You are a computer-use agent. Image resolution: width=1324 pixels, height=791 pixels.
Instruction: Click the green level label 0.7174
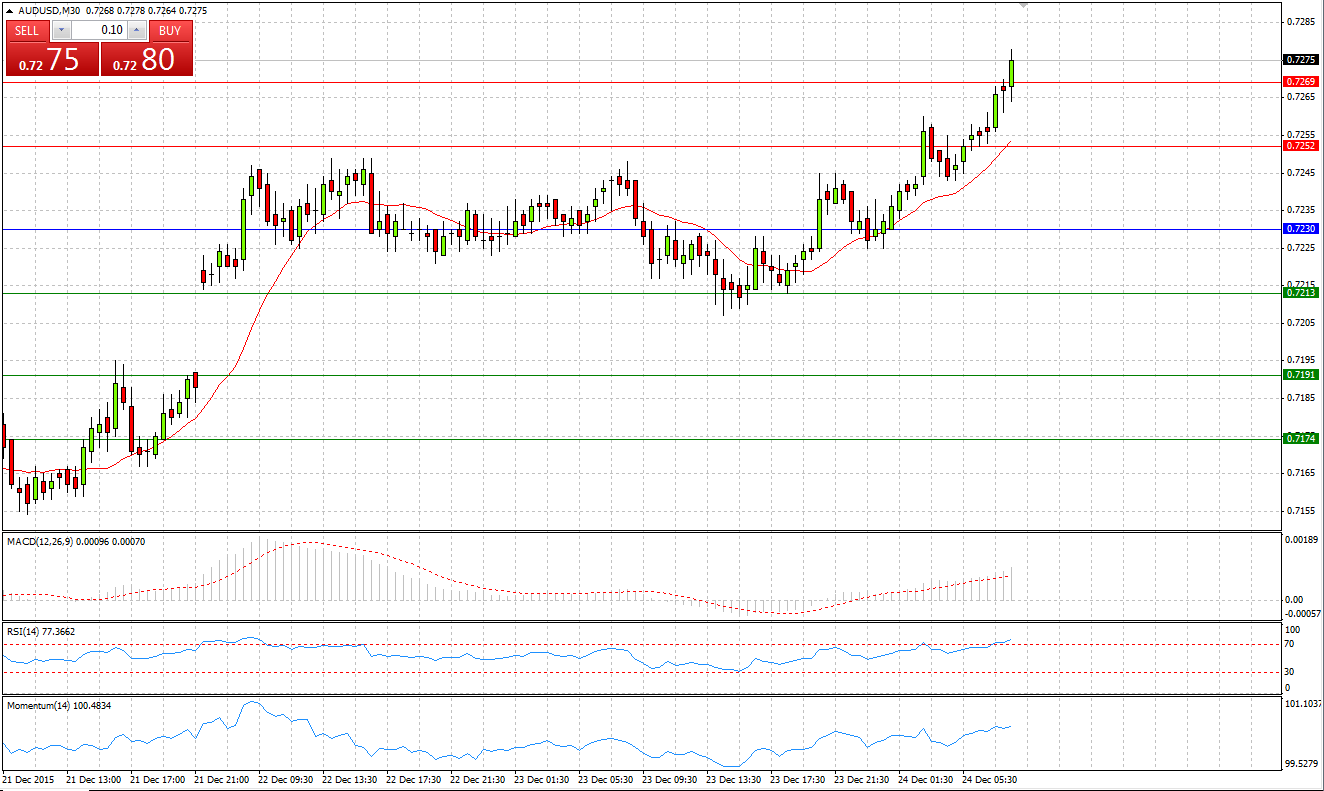pyautogui.click(x=1301, y=438)
